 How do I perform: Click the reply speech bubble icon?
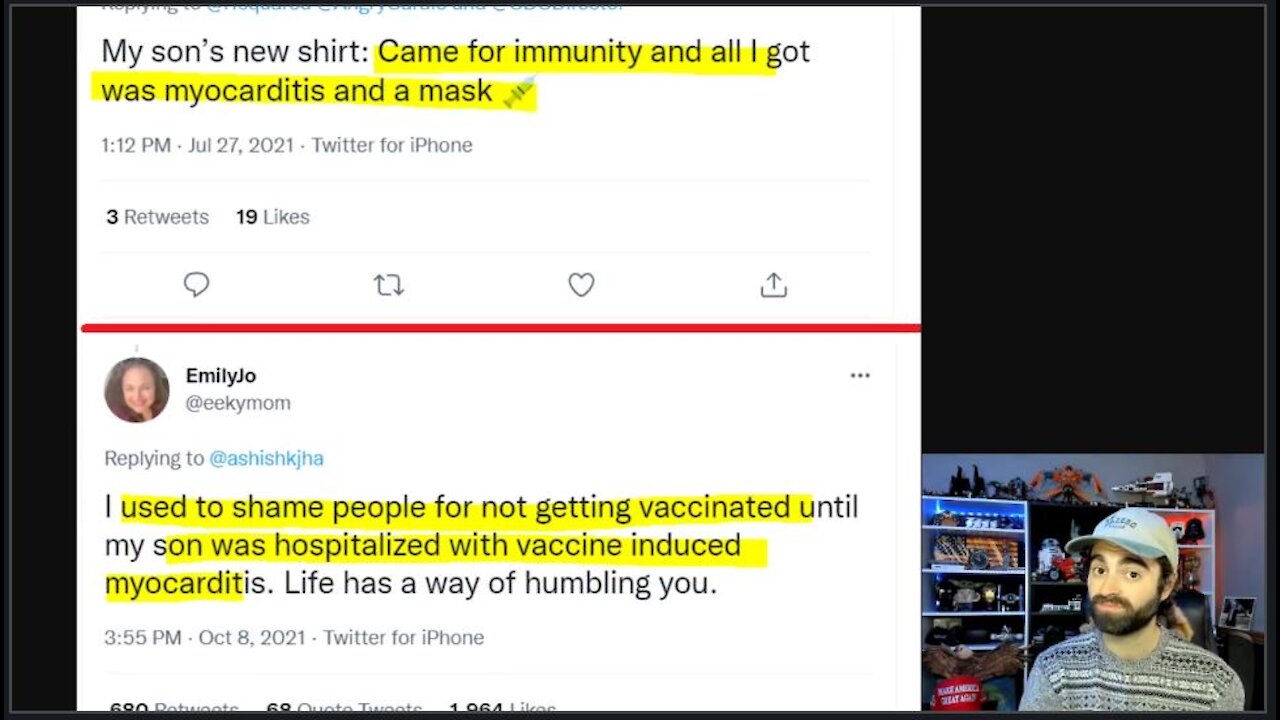[196, 285]
